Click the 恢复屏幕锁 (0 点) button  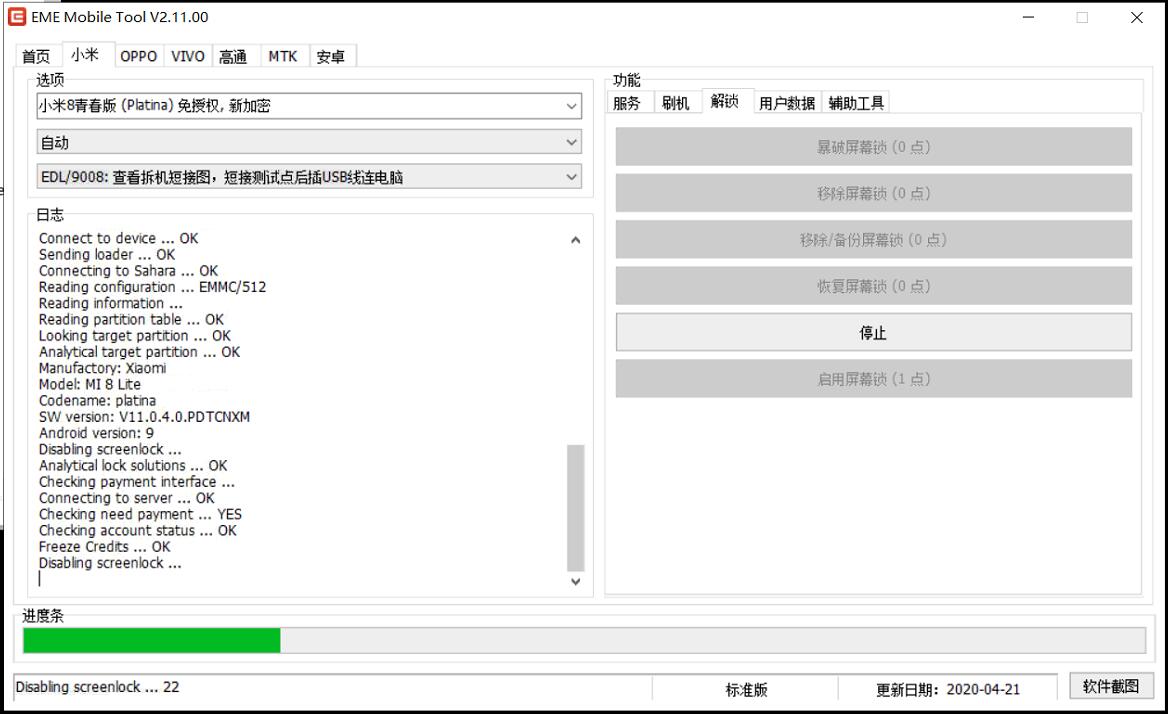click(874, 286)
